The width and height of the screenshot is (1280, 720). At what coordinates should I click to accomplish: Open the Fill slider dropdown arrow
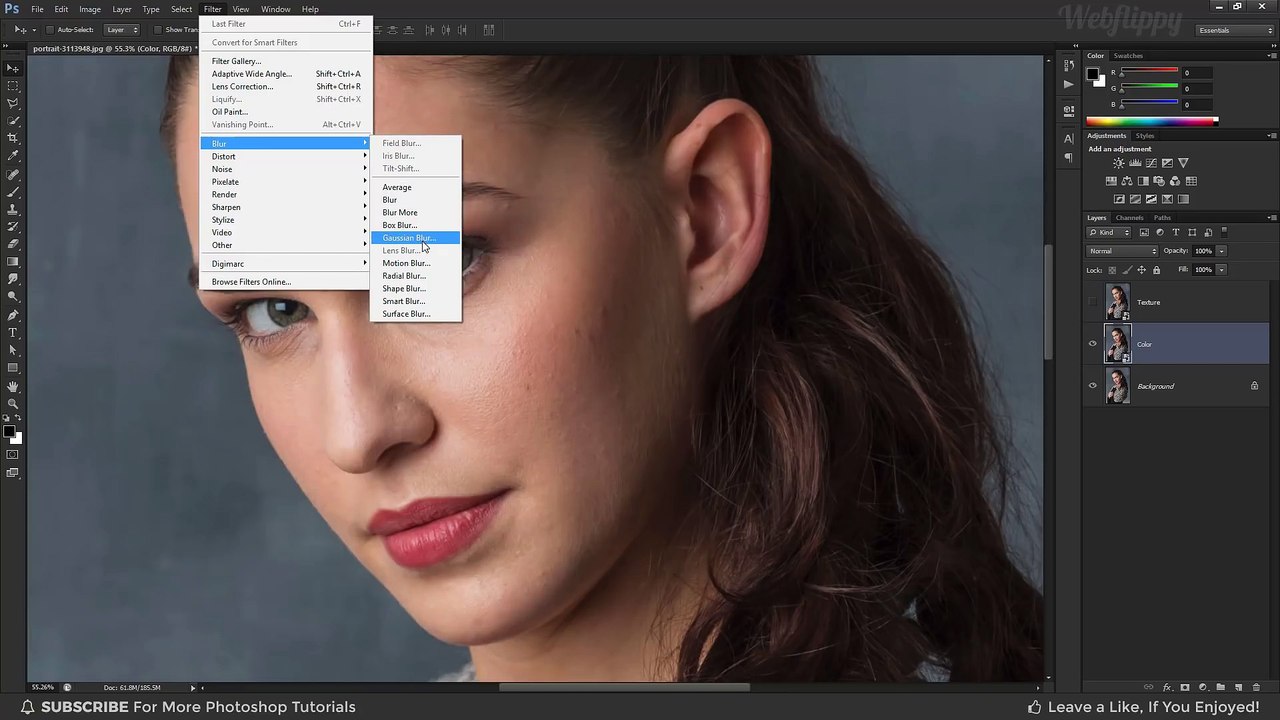pyautogui.click(x=1221, y=270)
